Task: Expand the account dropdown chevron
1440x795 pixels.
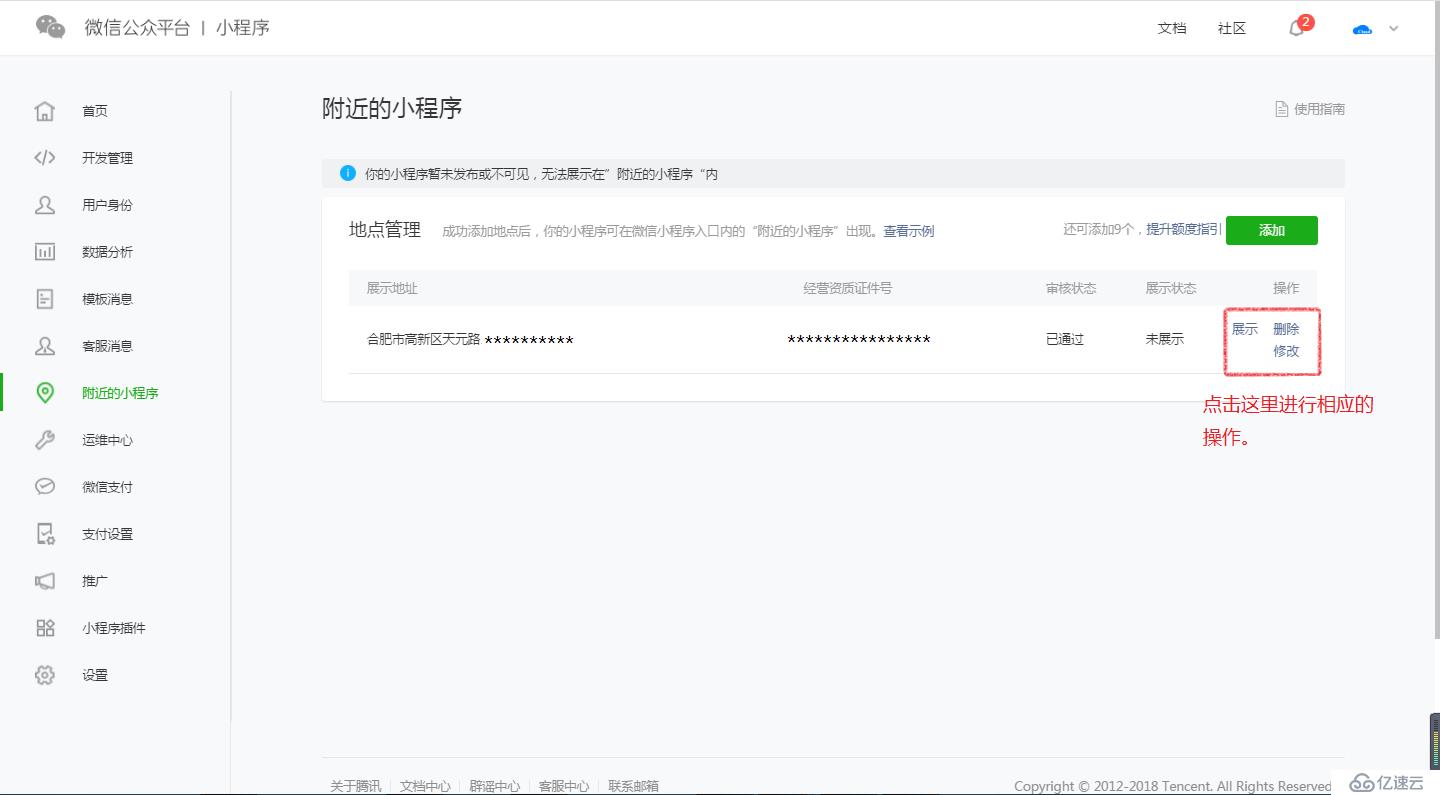Action: (x=1394, y=28)
